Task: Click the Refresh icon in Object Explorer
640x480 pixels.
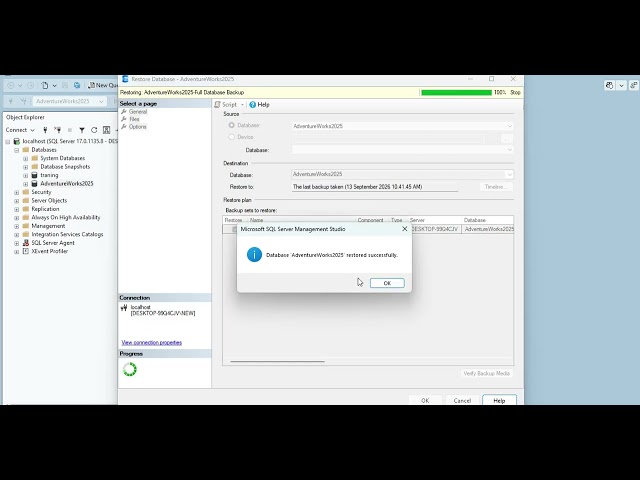Action: point(94,130)
